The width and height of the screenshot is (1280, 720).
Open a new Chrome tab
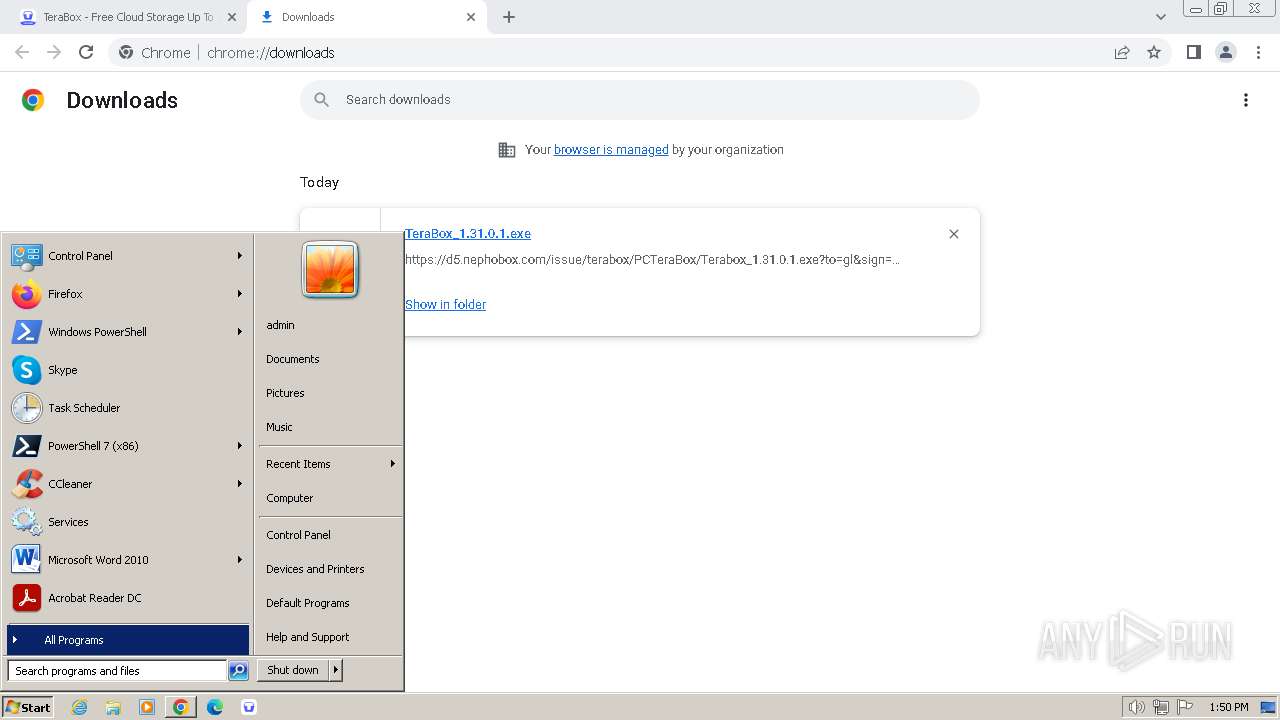click(x=509, y=17)
